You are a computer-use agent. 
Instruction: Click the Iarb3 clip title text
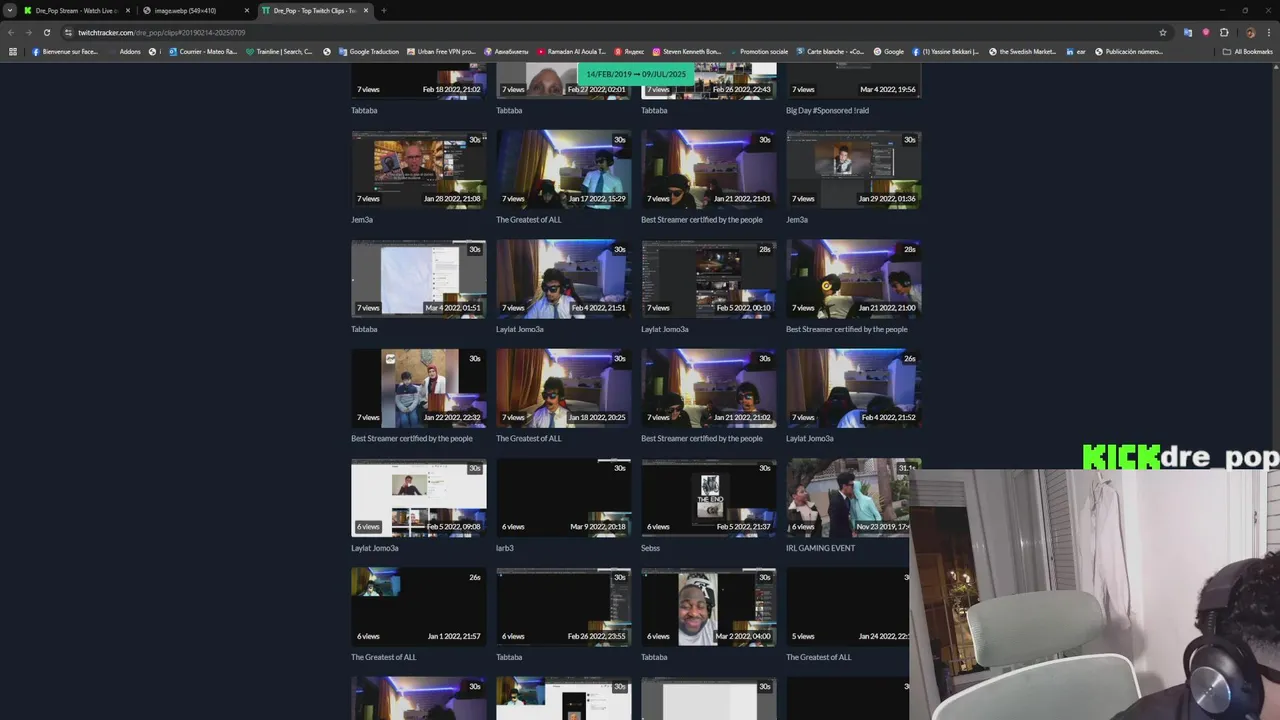(x=505, y=548)
